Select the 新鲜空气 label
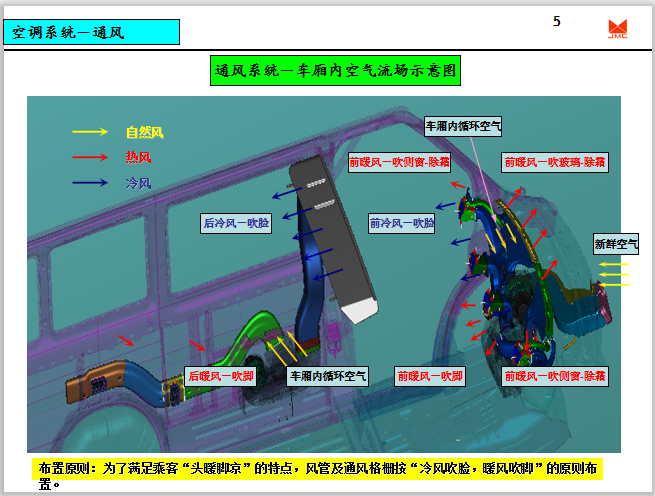 pos(616,244)
